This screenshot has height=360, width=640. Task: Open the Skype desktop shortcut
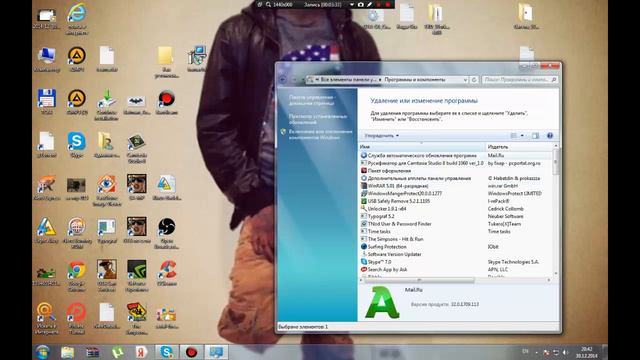coord(76,144)
